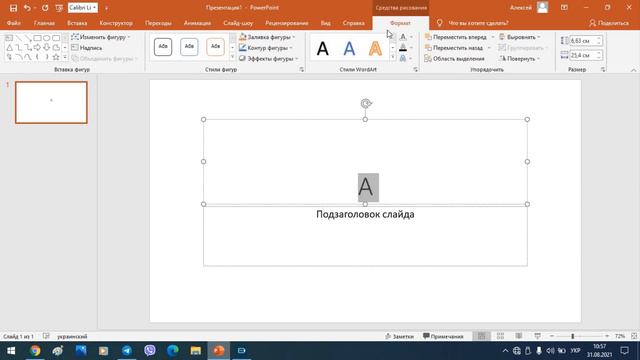Click the shape width field 25,4 см
Image resolution: width=640 pixels, height=360 pixels.
583,55
